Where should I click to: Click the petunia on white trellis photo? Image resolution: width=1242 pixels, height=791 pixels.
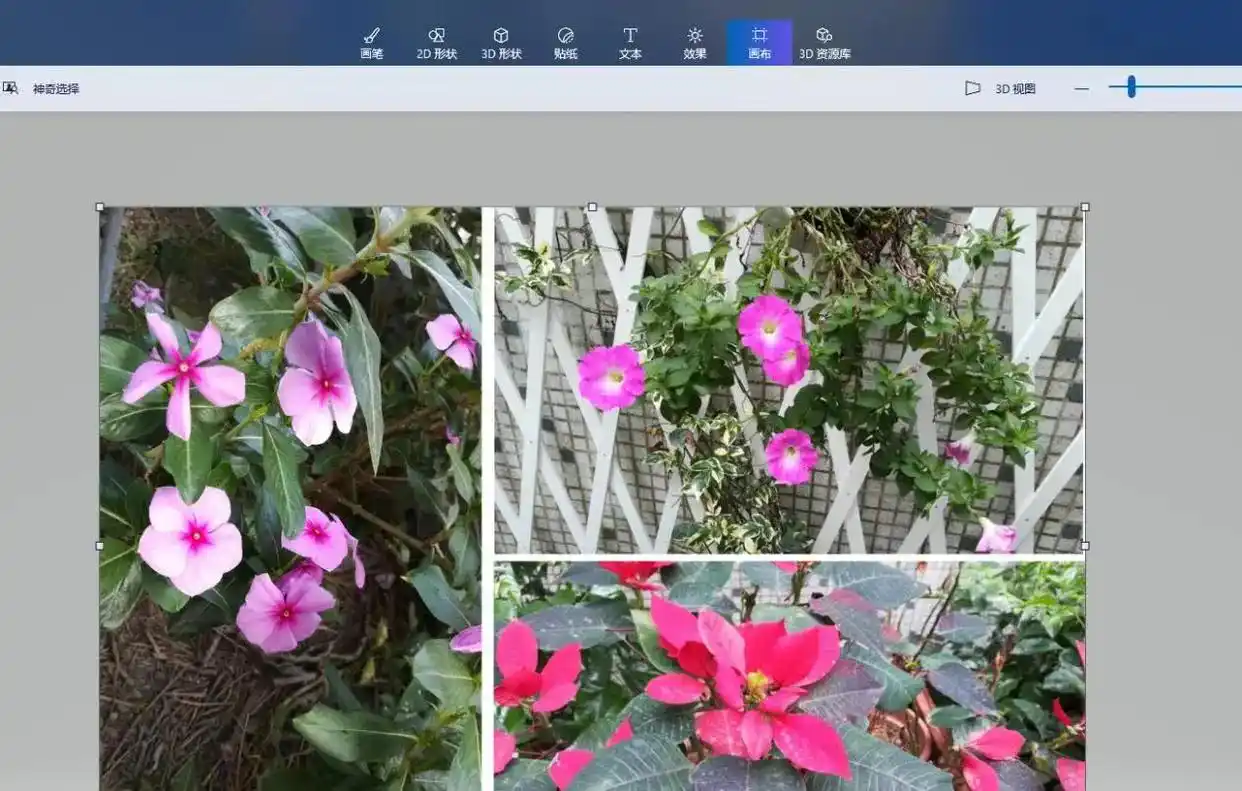(790, 380)
